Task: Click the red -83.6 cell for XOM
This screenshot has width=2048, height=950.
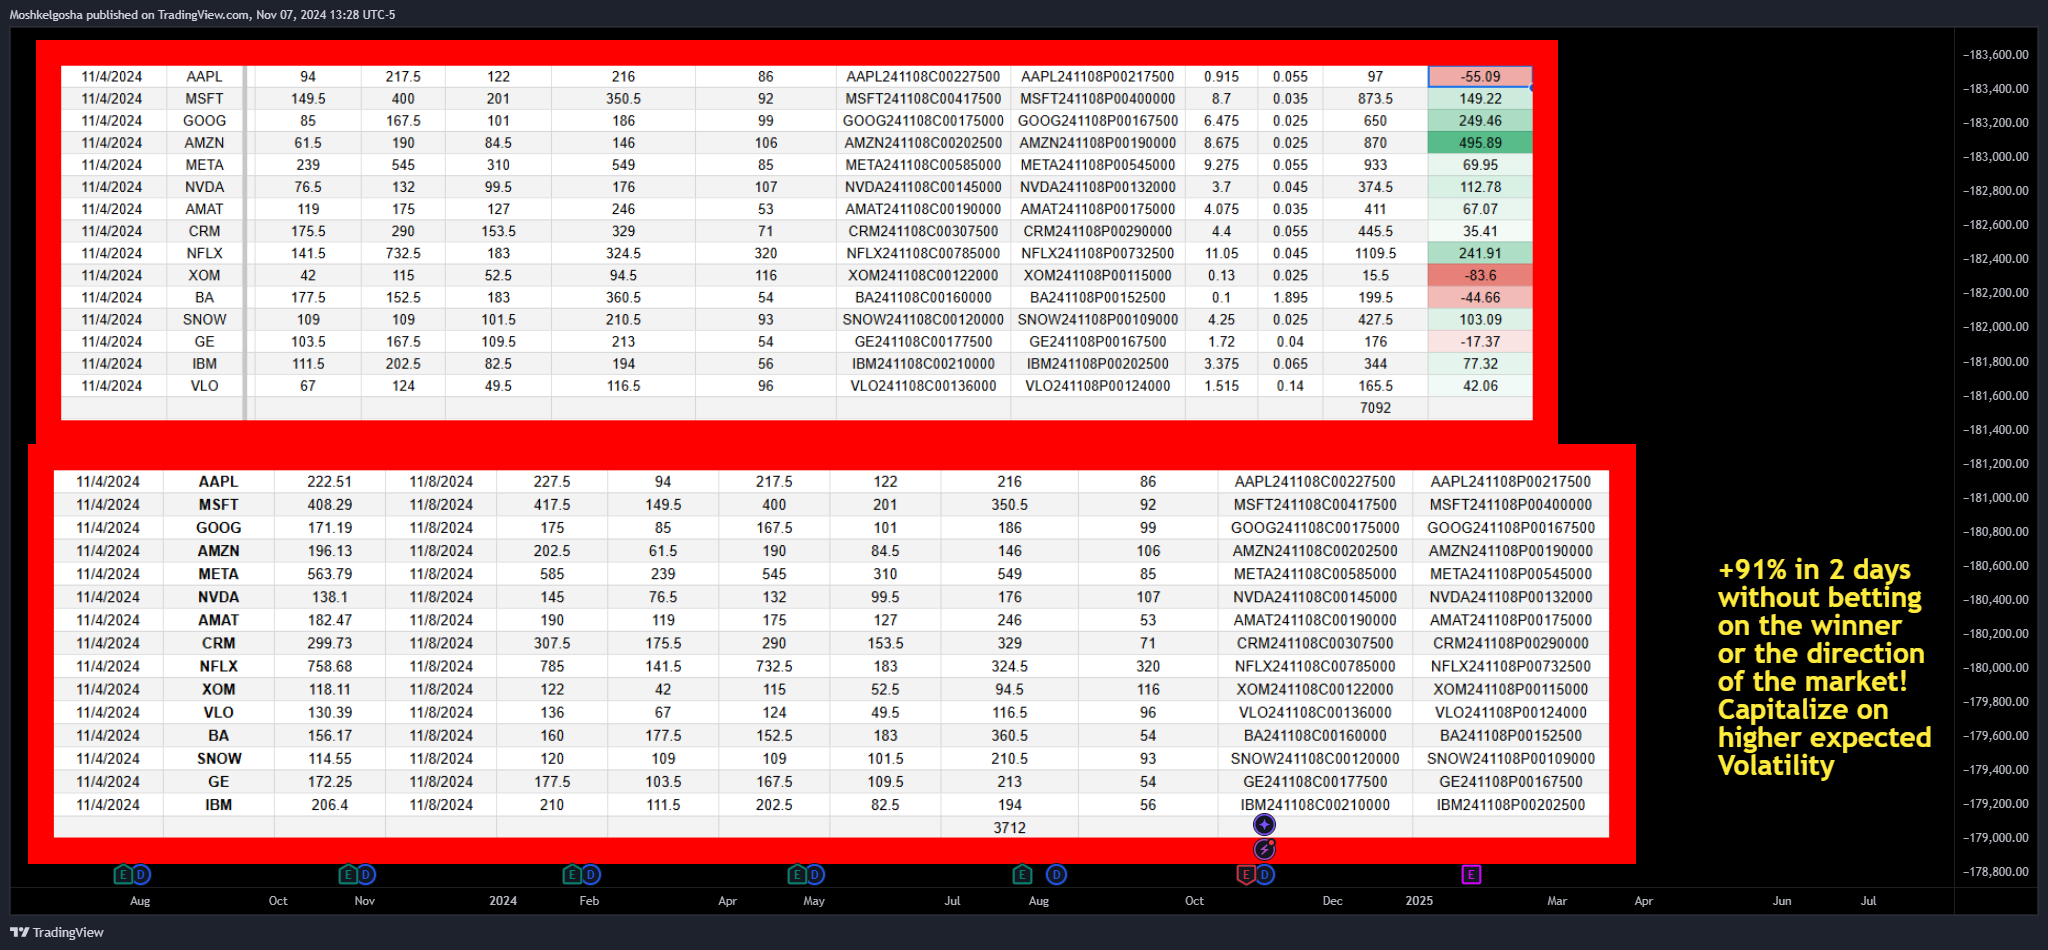Action: [1480, 276]
